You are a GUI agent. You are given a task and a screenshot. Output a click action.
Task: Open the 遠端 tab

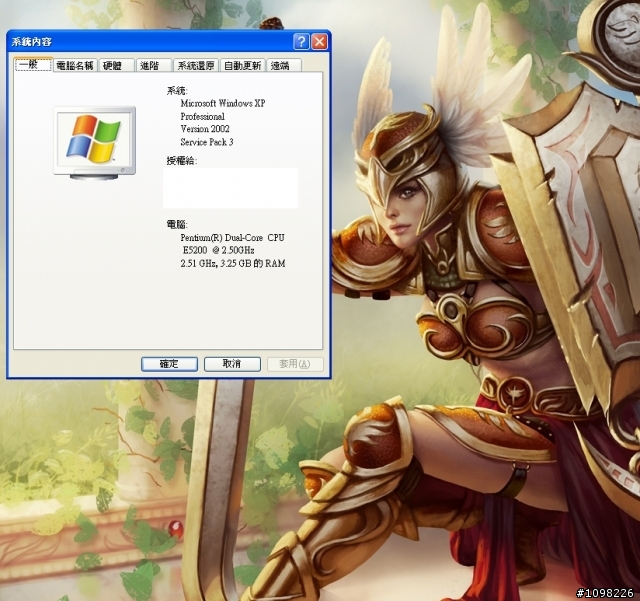pyautogui.click(x=284, y=65)
